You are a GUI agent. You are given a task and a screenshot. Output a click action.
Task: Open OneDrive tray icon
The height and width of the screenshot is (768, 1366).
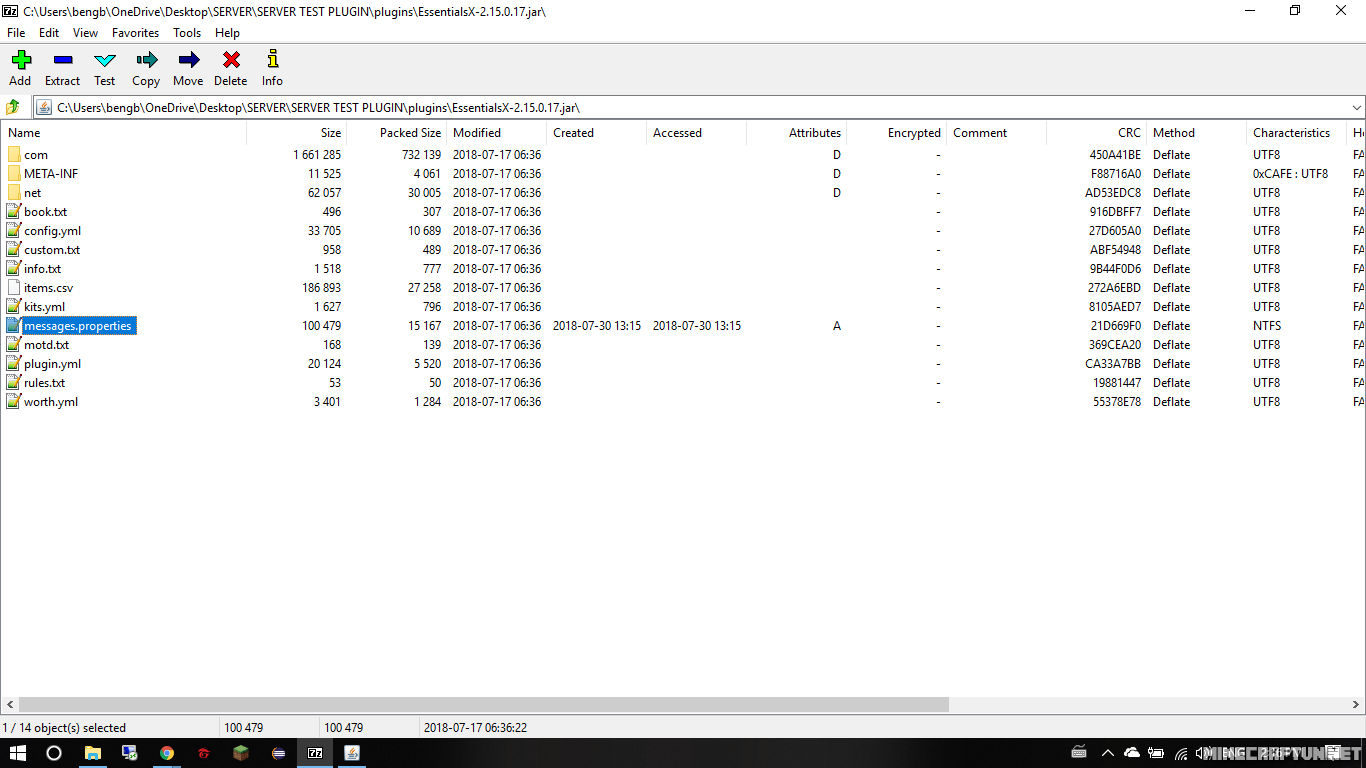(1132, 753)
